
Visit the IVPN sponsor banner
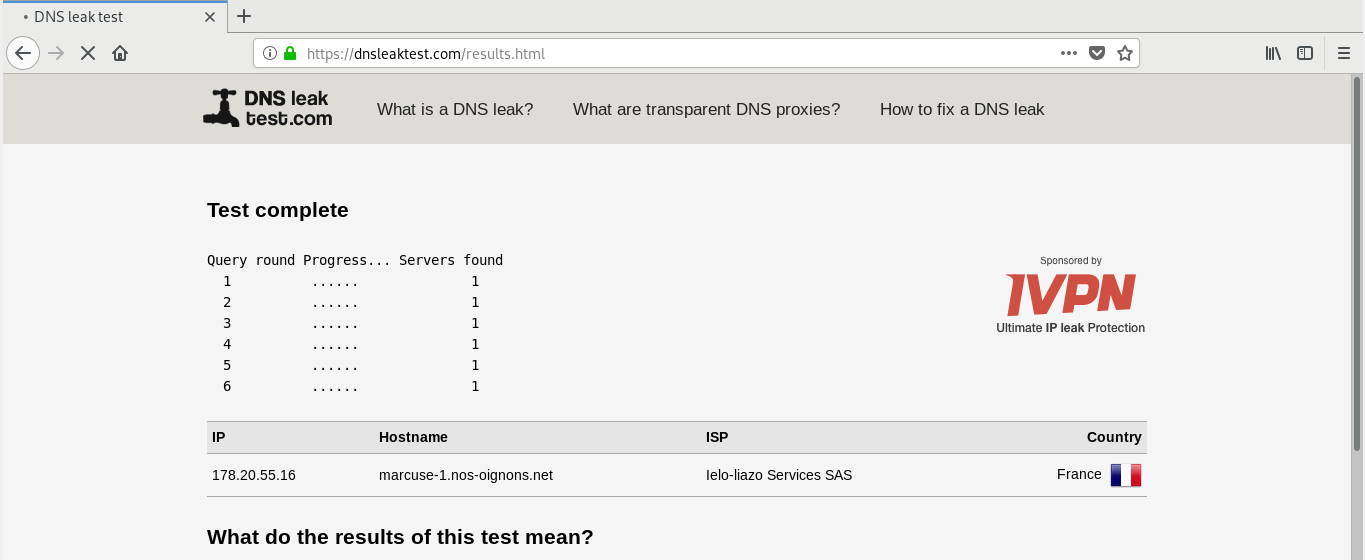1070,295
